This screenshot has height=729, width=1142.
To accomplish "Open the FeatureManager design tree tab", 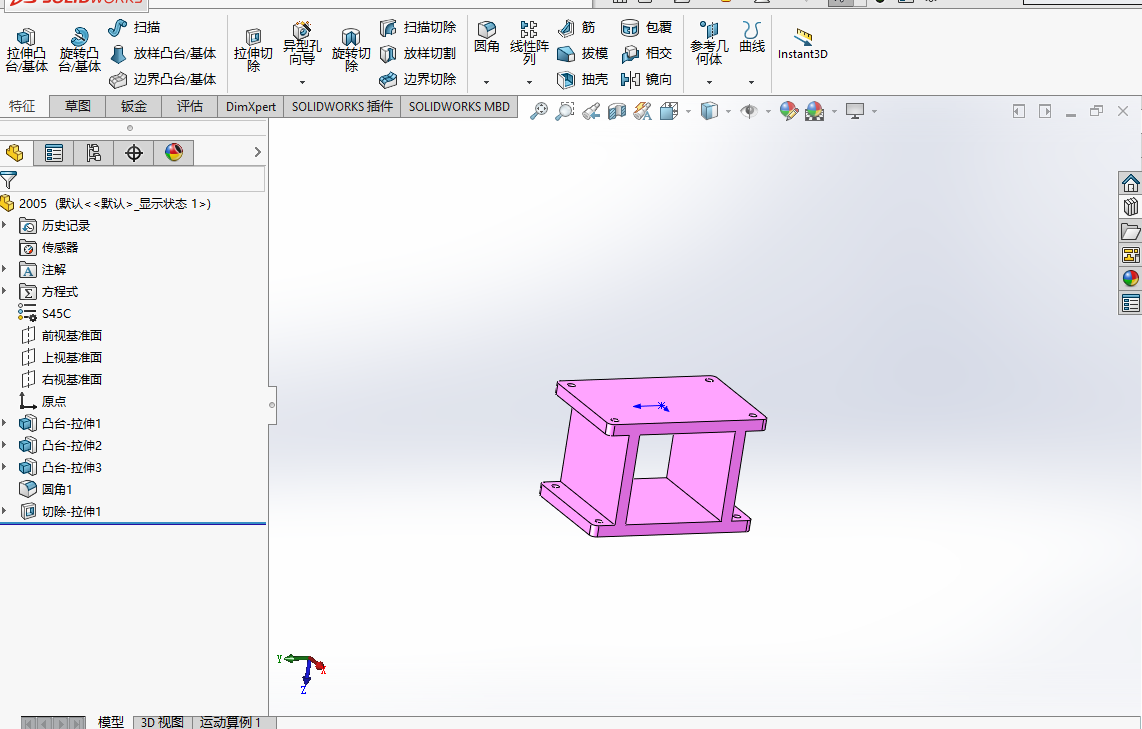I will click(x=15, y=153).
